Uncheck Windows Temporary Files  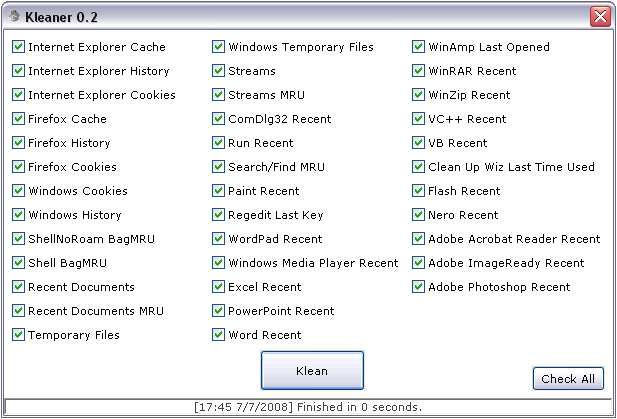pos(218,47)
